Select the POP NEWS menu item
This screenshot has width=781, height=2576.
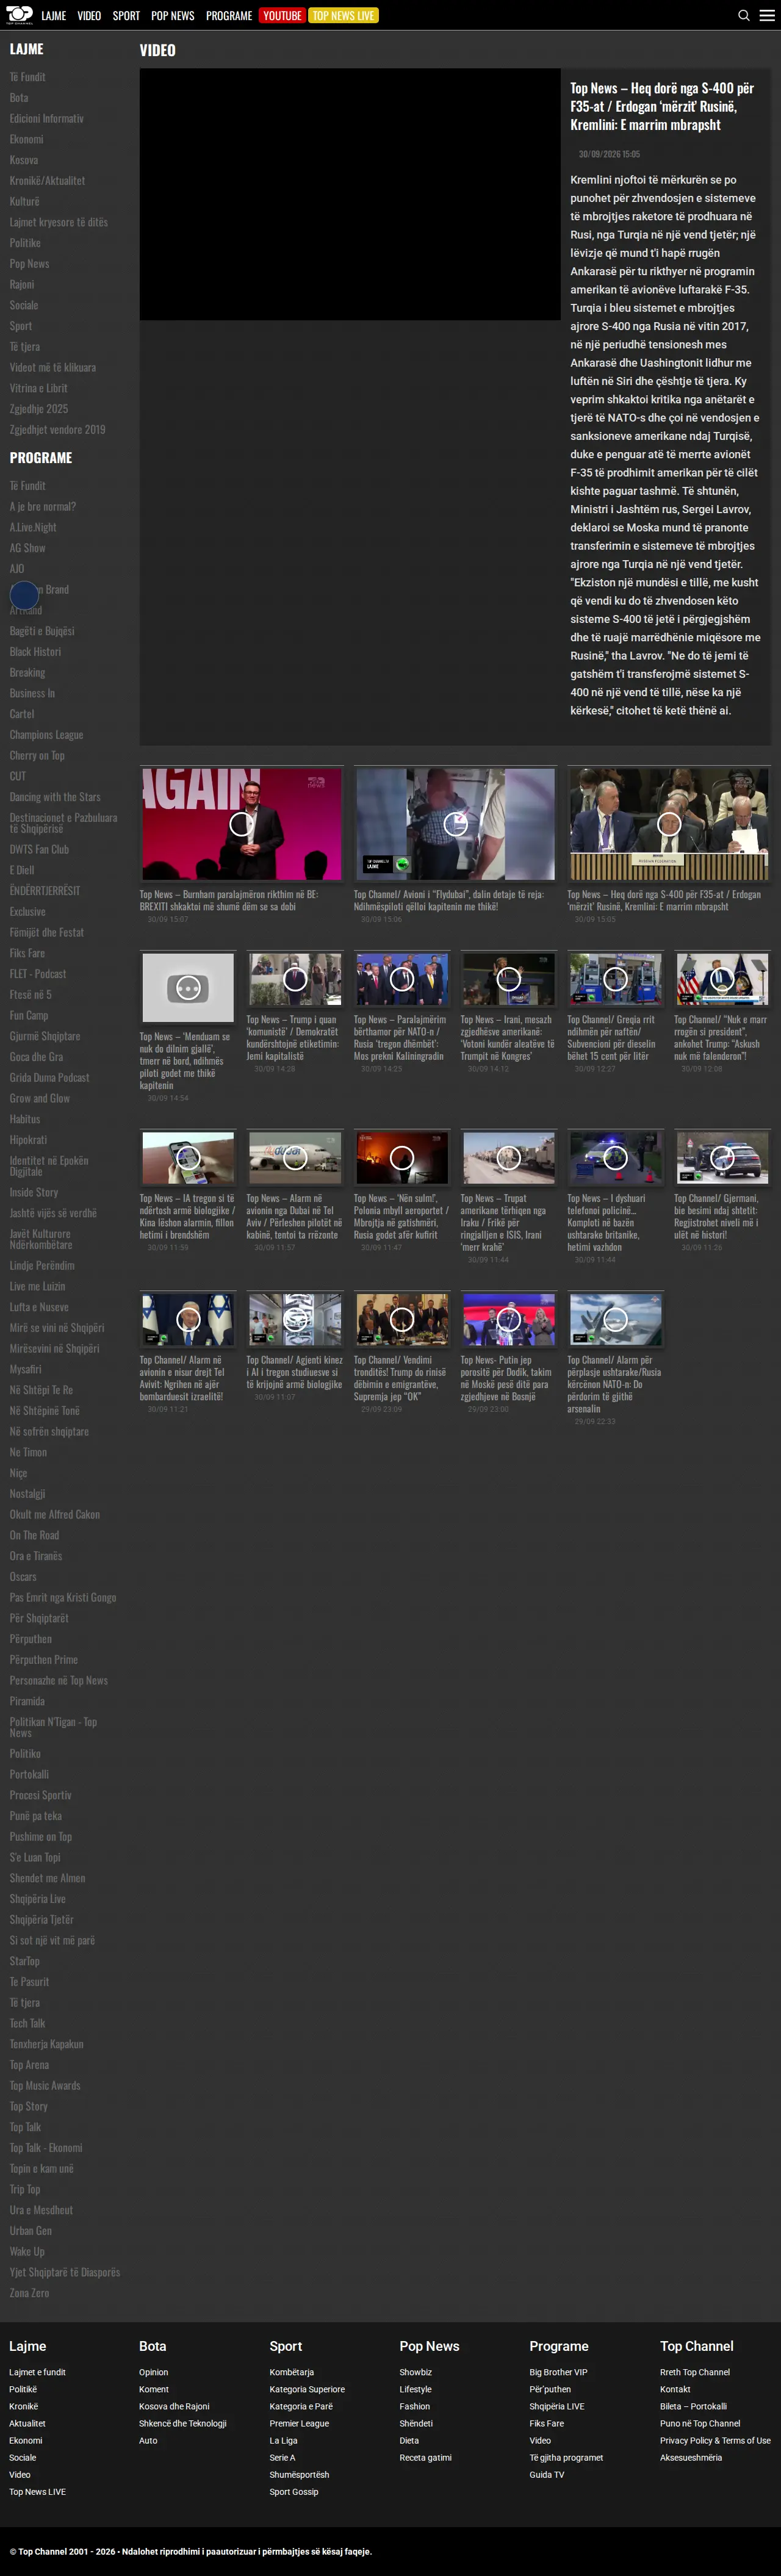(173, 15)
